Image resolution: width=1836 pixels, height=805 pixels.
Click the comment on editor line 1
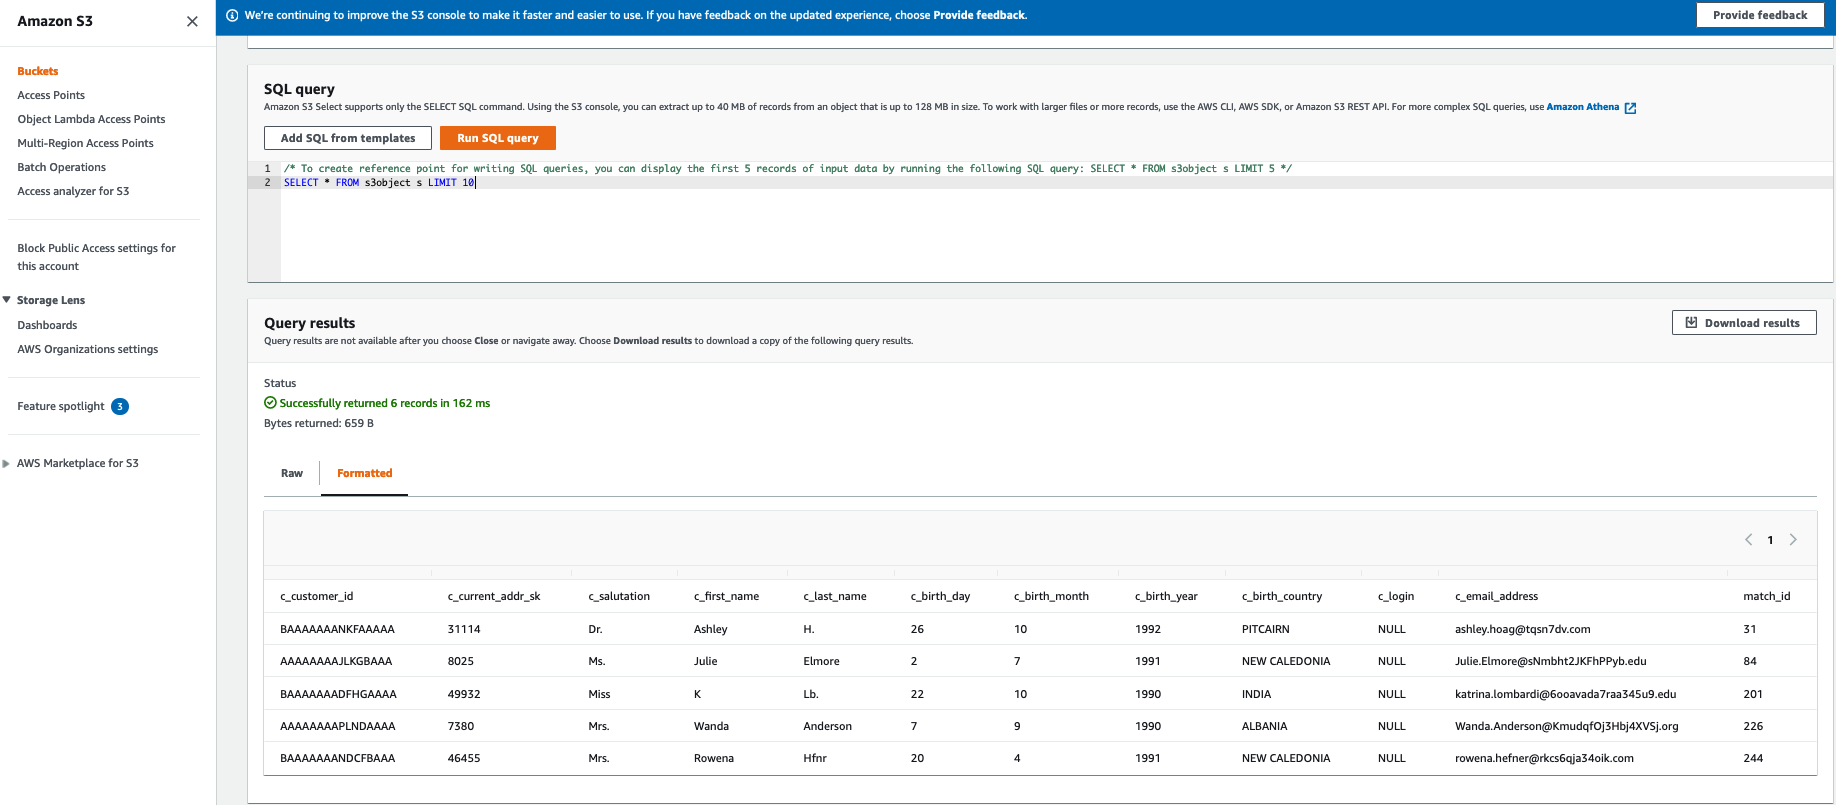[788, 169]
